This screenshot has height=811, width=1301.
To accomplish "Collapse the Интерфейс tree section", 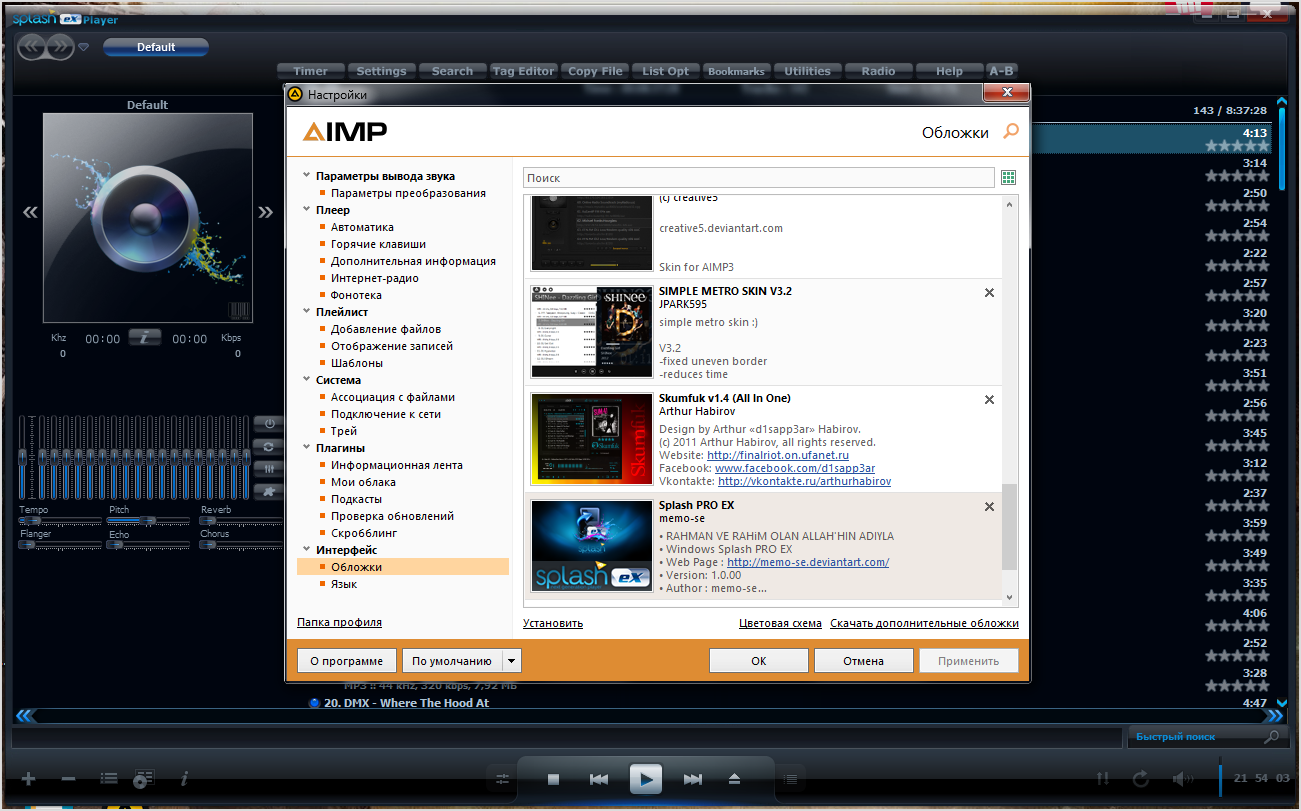I will pyautogui.click(x=306, y=550).
